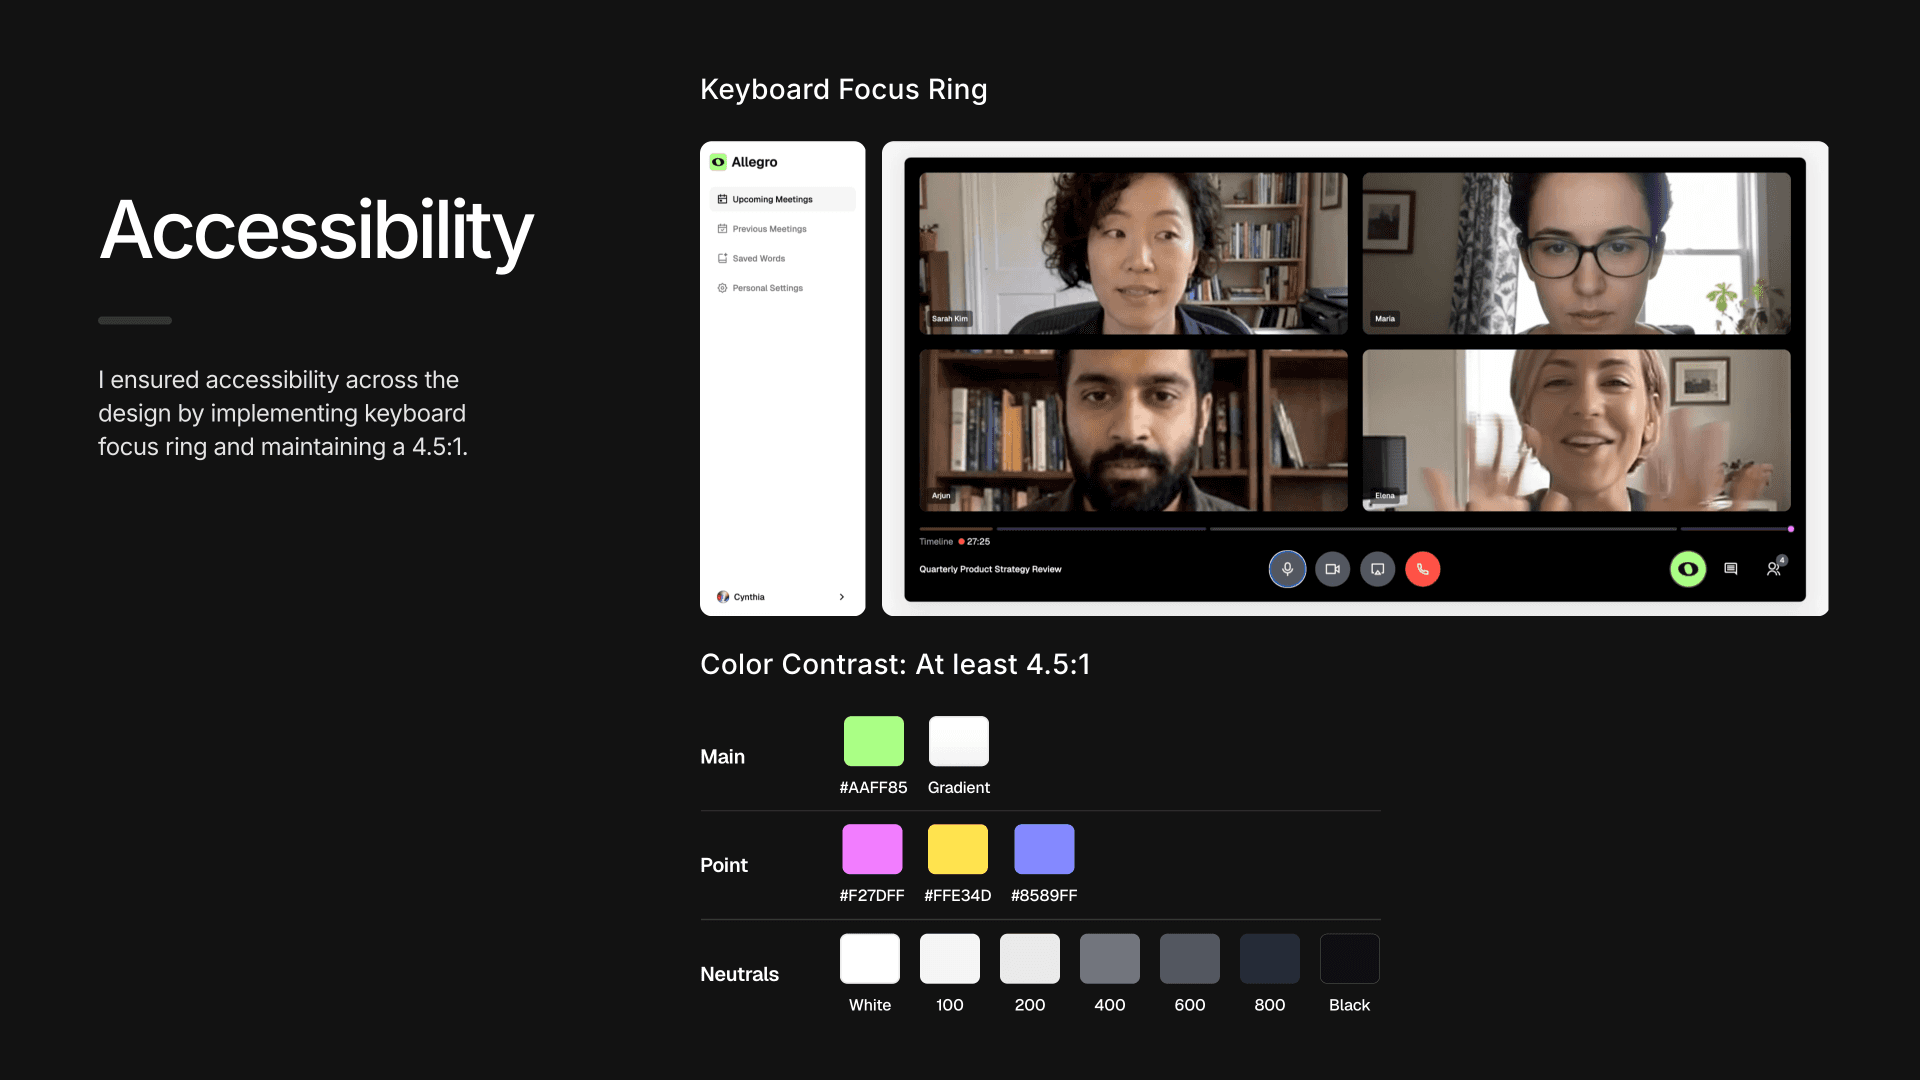Click the screen share icon

[x=1377, y=569]
